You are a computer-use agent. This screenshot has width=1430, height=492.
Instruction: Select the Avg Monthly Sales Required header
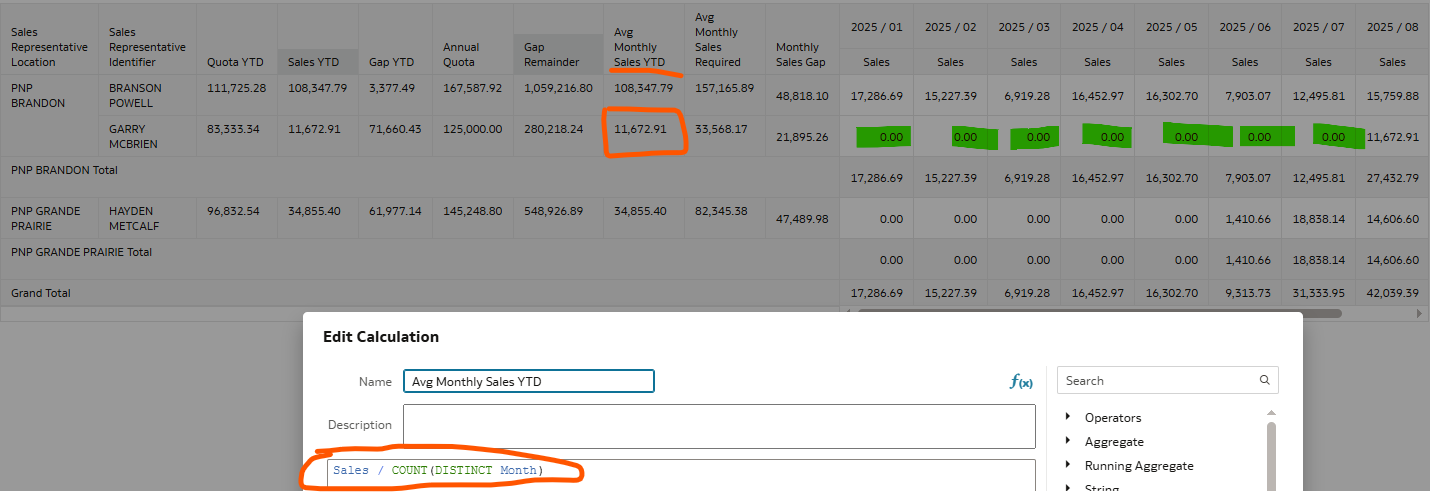pos(723,38)
